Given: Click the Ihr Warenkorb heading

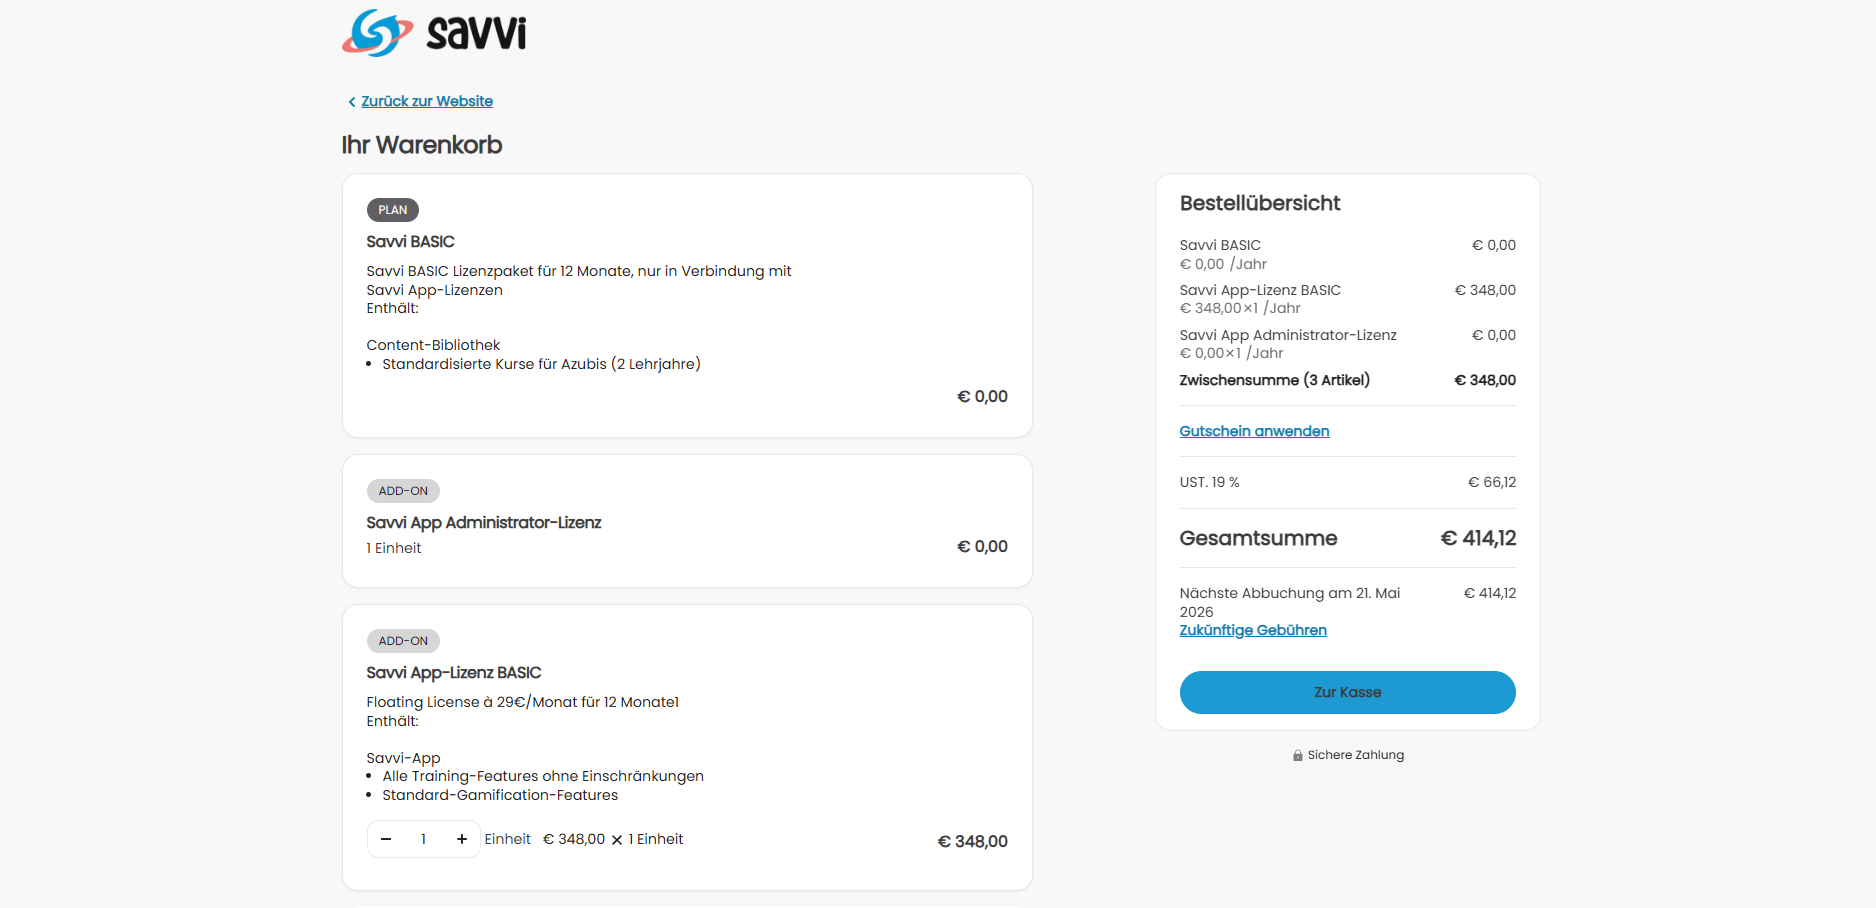Looking at the screenshot, I should coord(422,145).
